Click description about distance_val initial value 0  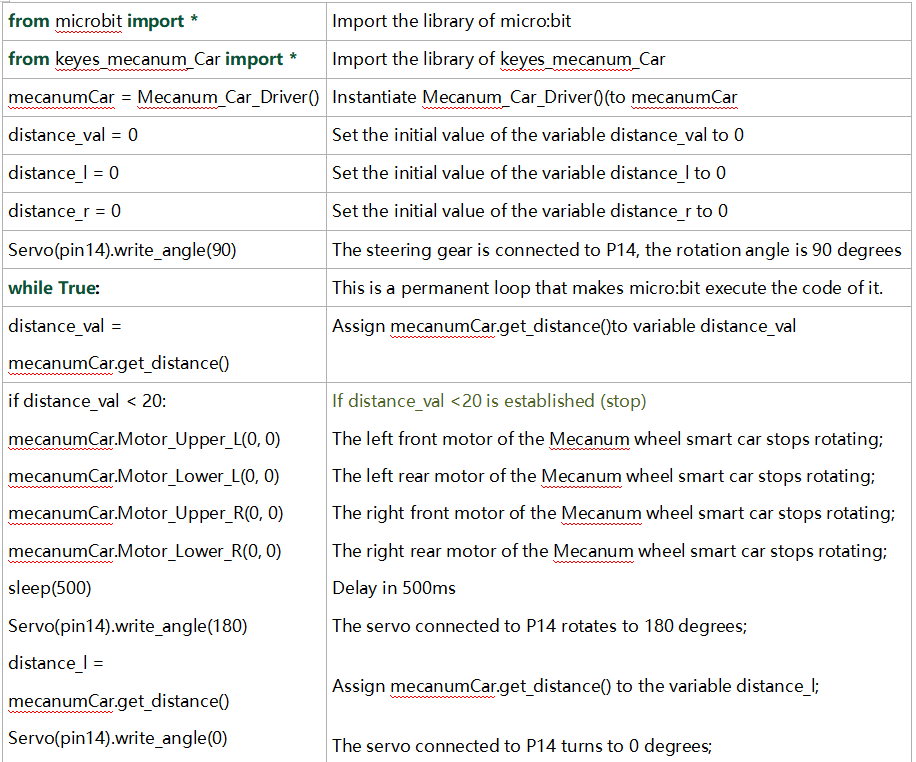pyautogui.click(x=537, y=136)
